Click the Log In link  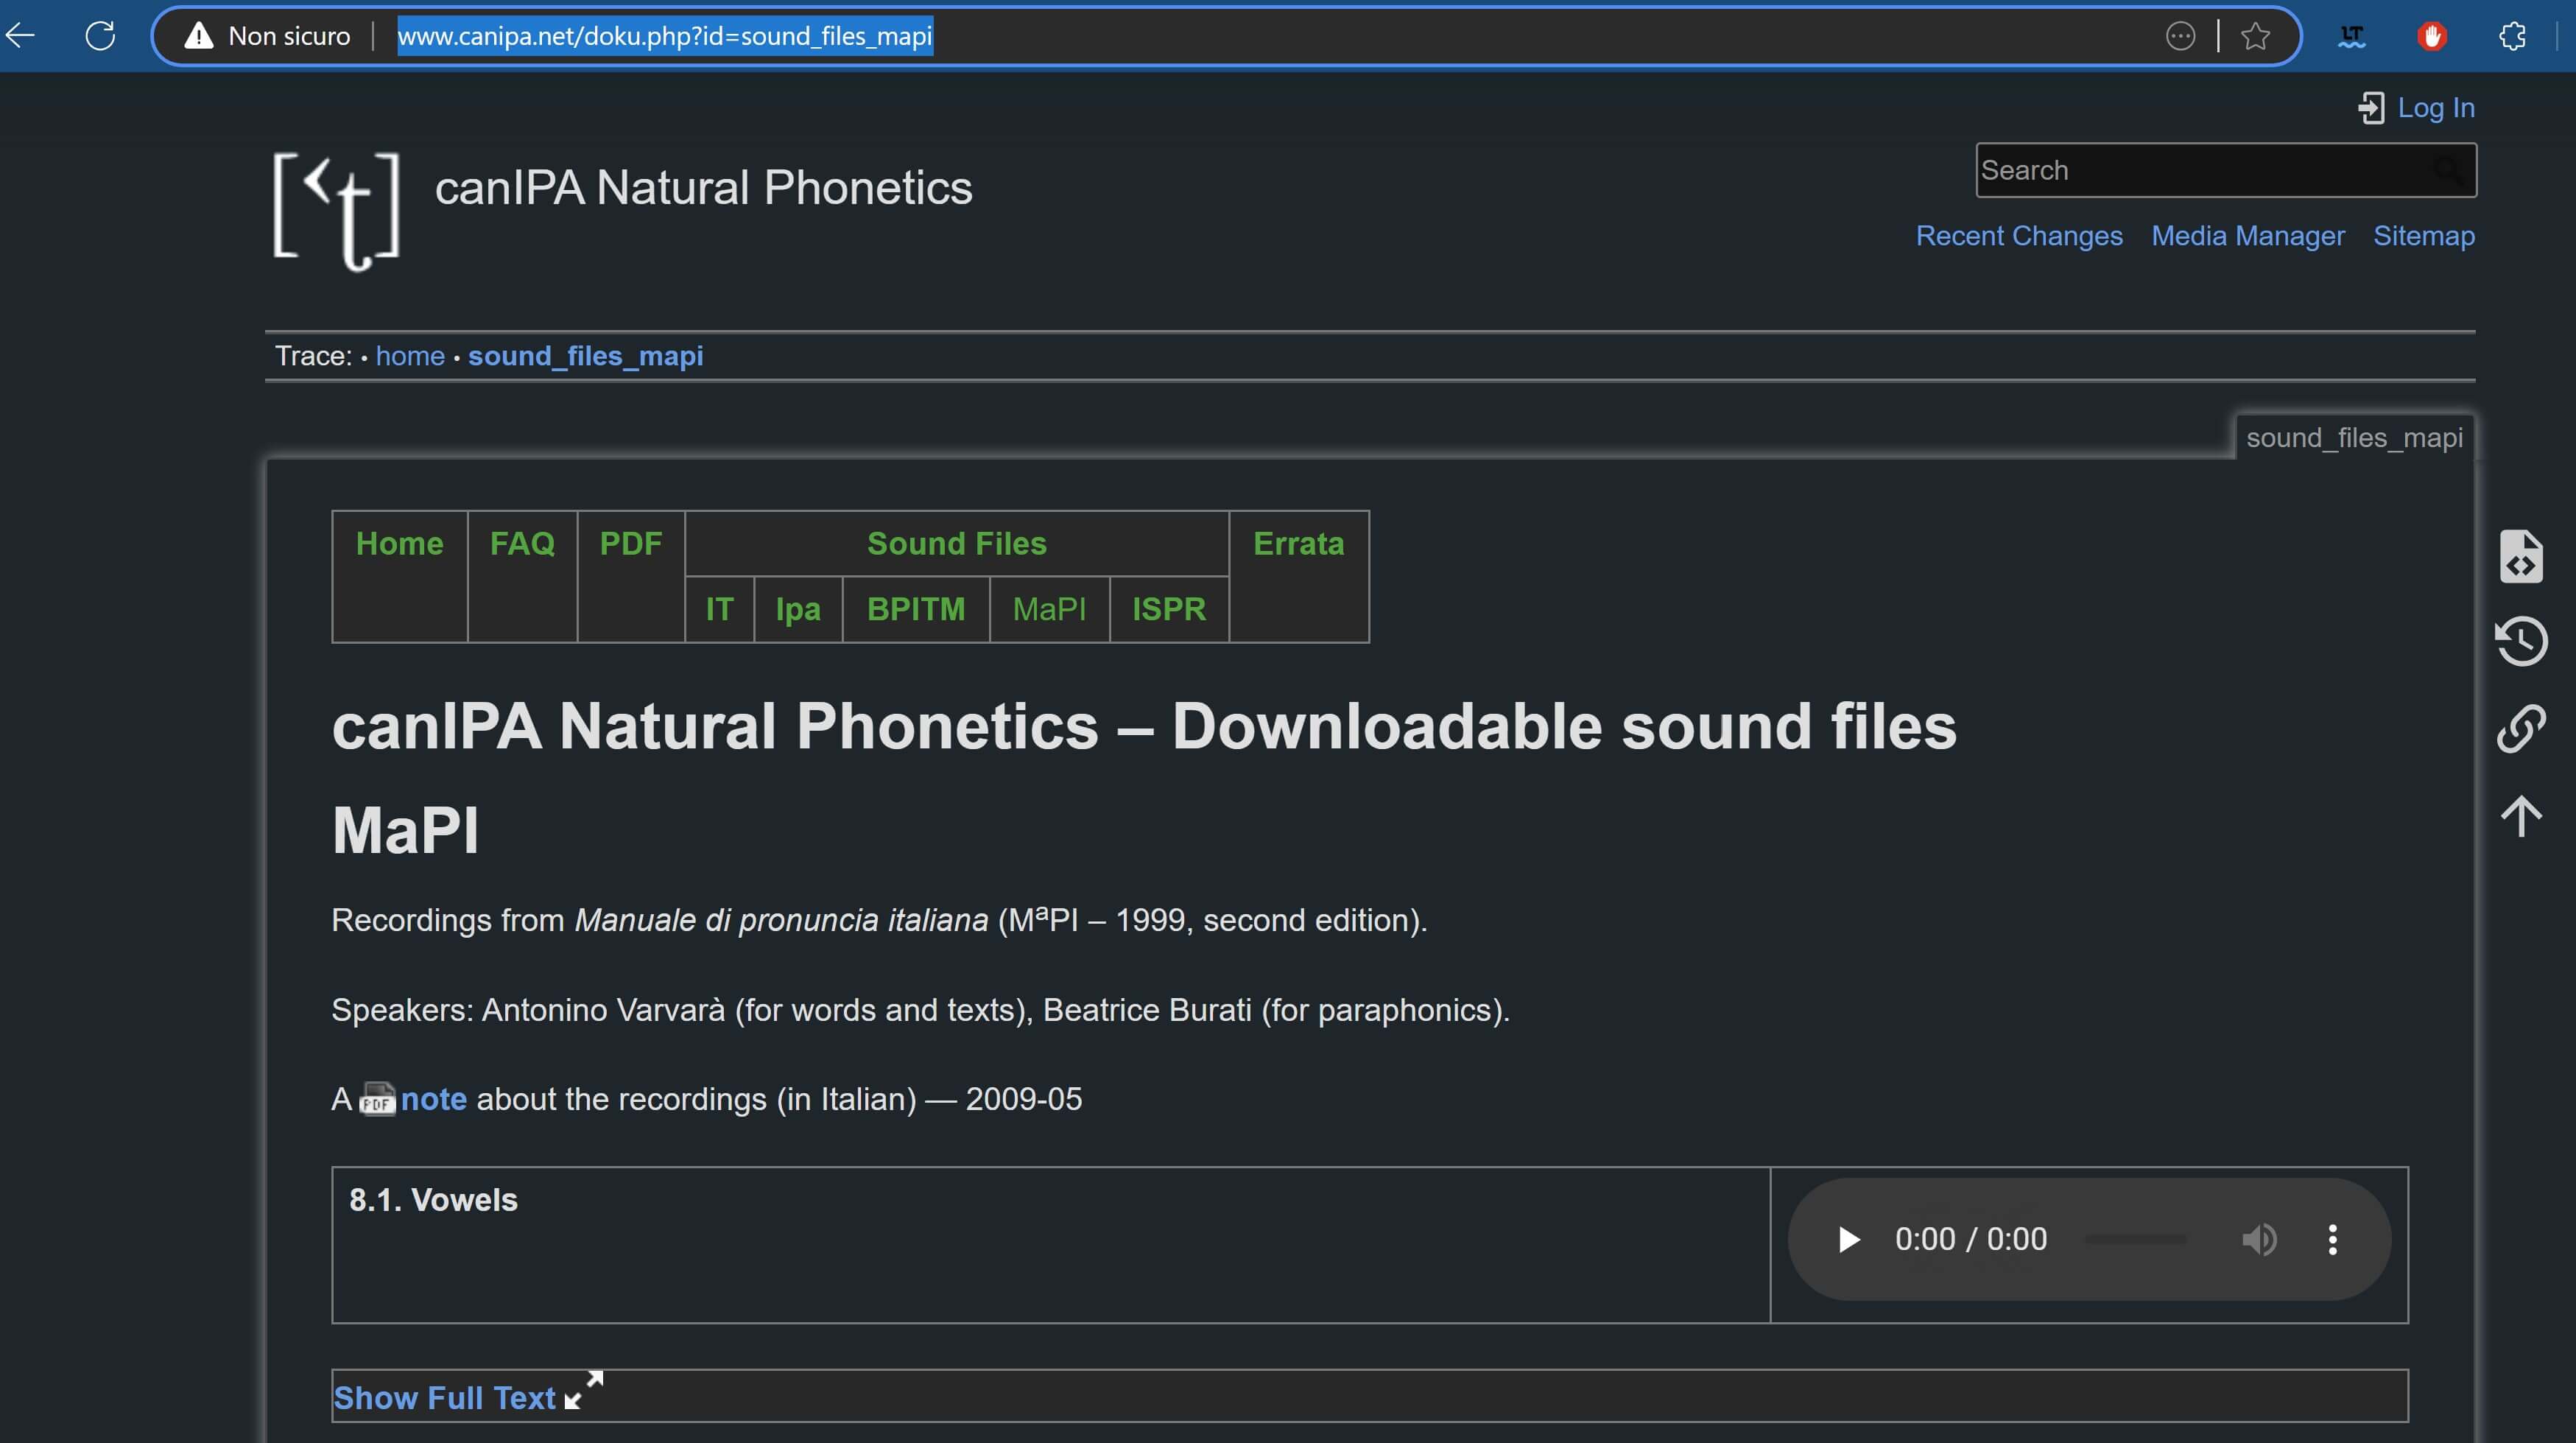coord(2435,107)
